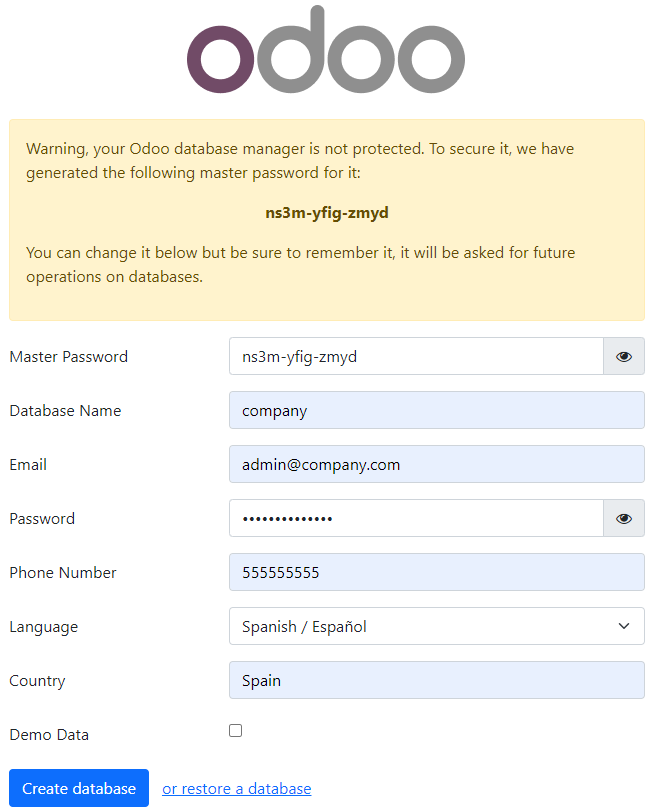Open the Language dropdown

click(436, 626)
